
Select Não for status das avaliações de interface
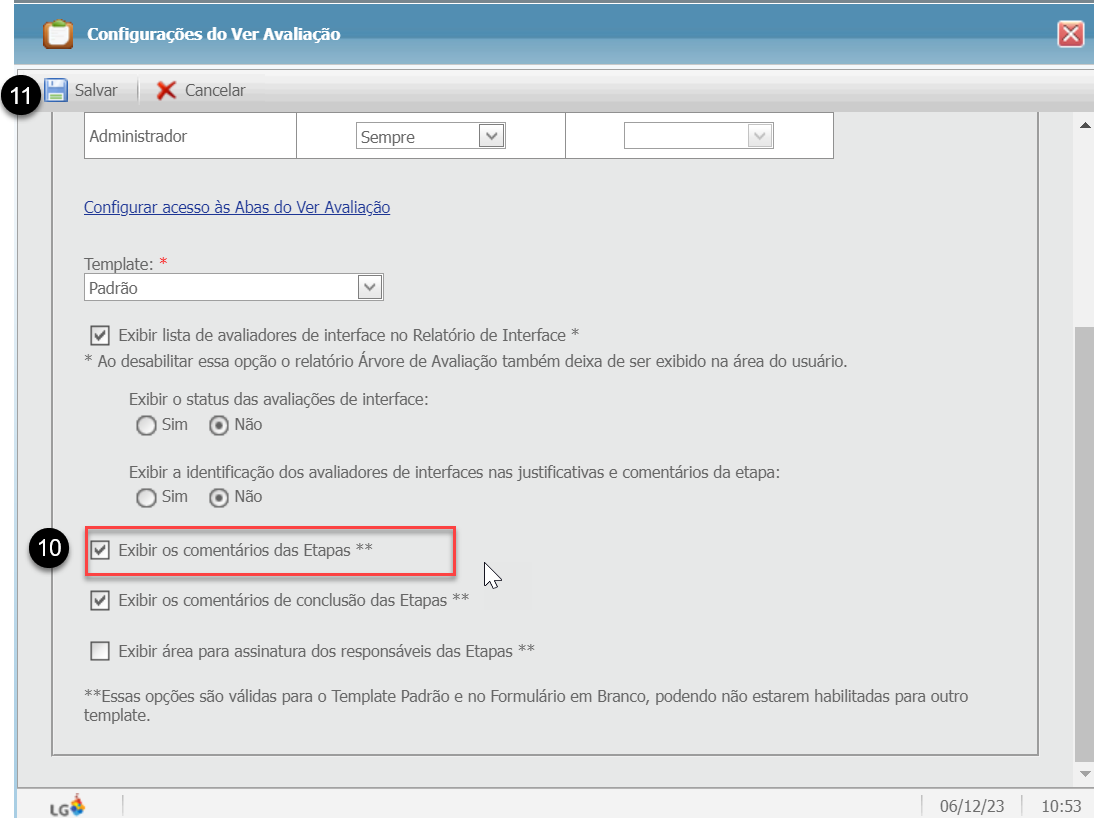point(218,425)
